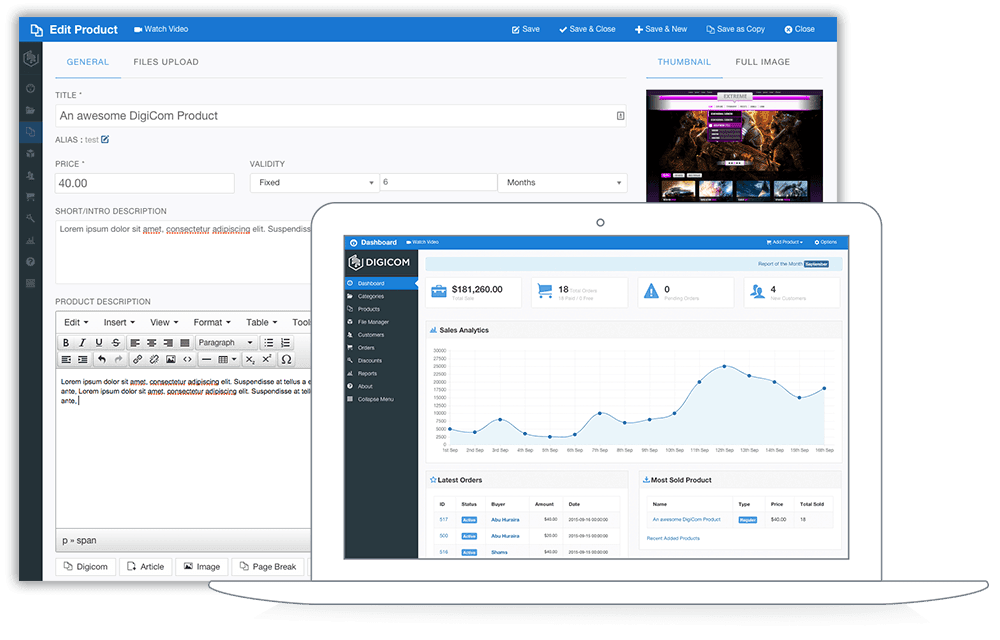
Task: Insert a link using the chain icon
Action: pyautogui.click(x=137, y=359)
